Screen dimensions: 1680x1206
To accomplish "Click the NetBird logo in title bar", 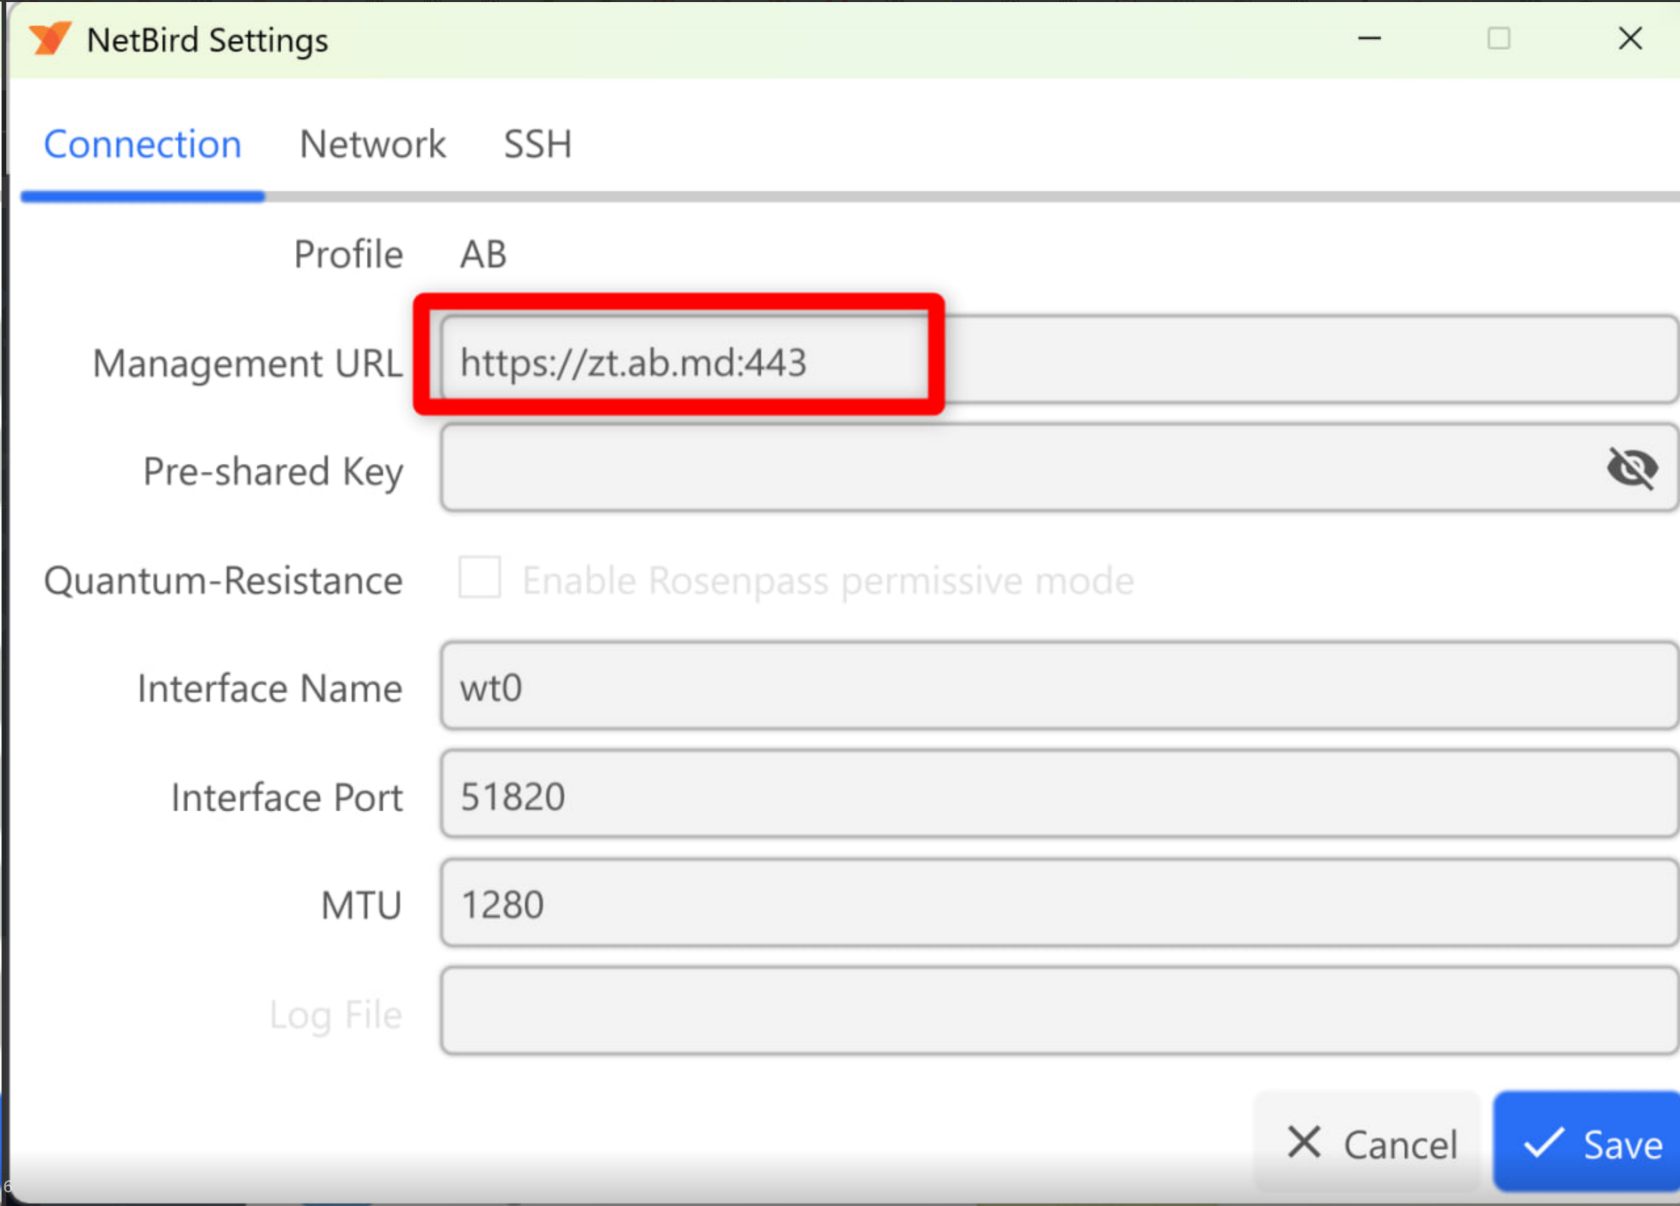I will (x=50, y=39).
